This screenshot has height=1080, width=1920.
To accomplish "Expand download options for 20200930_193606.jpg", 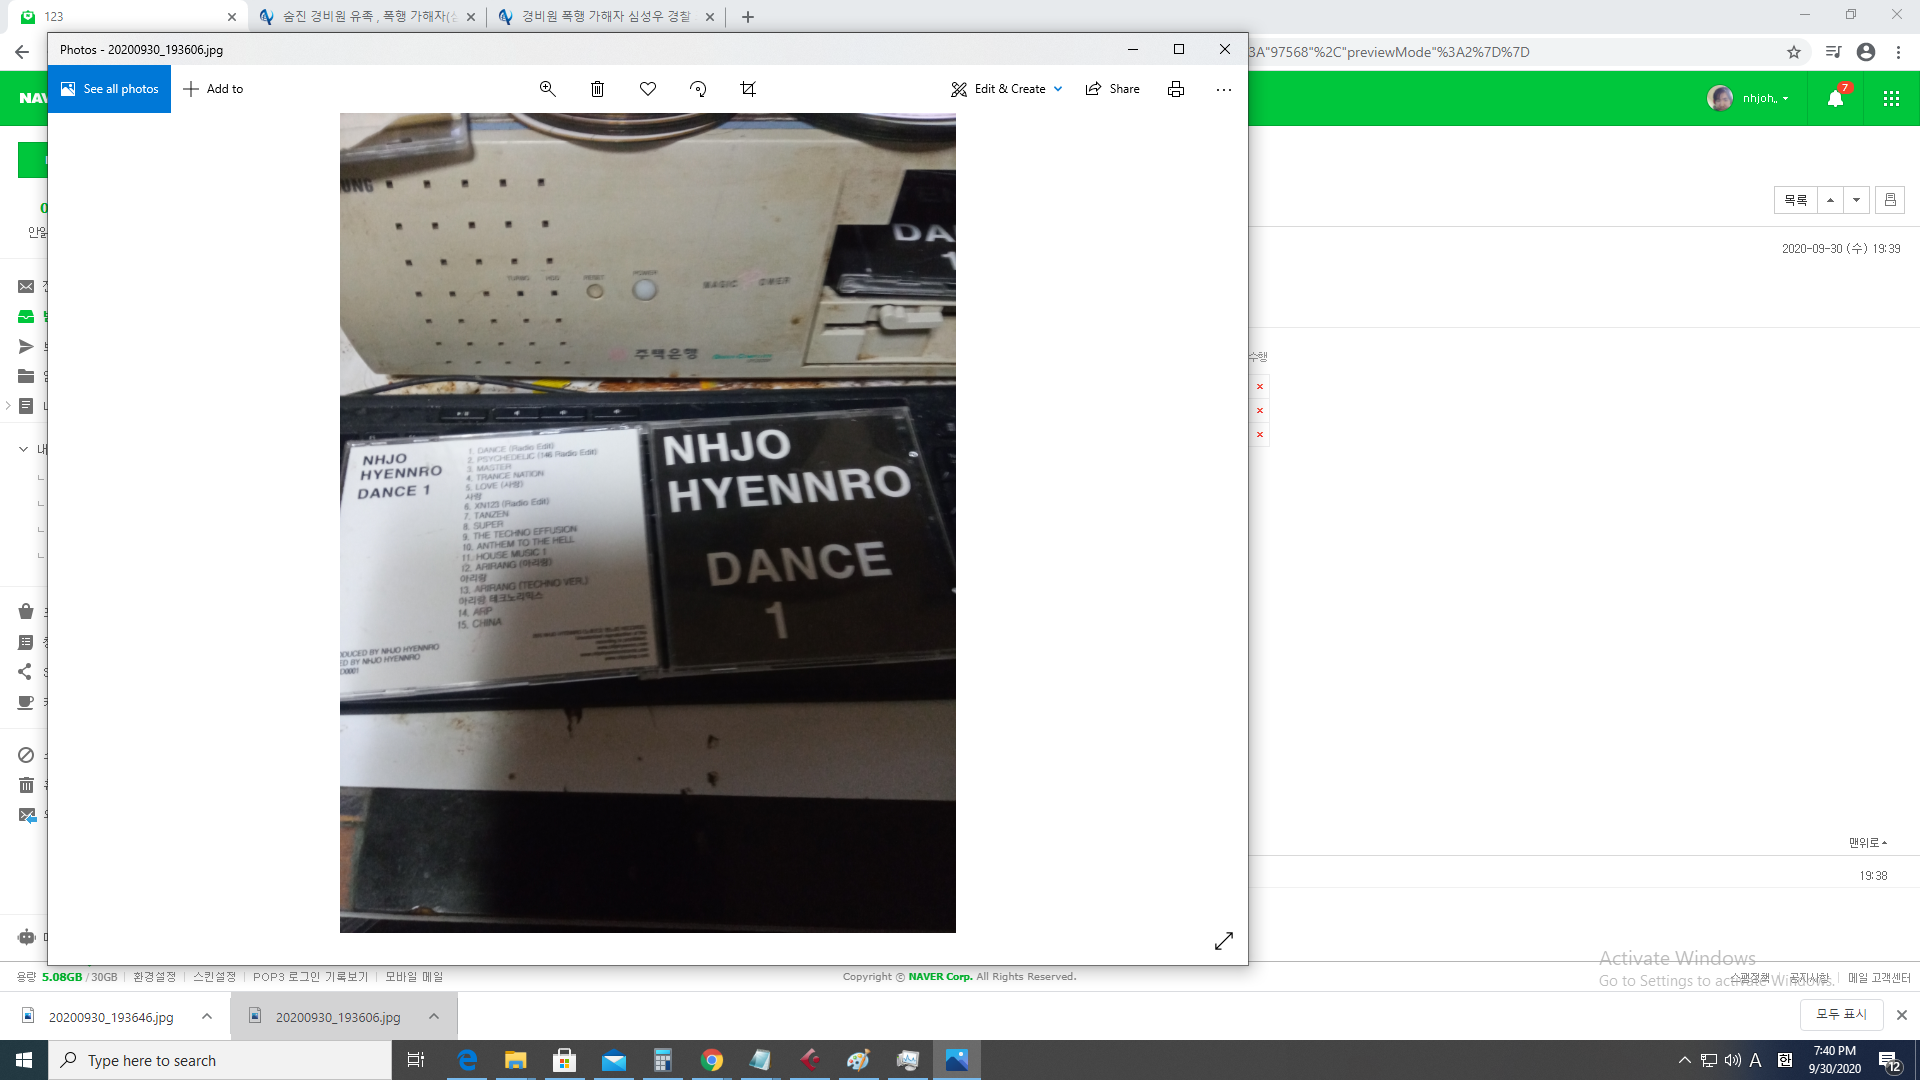I will point(434,1016).
